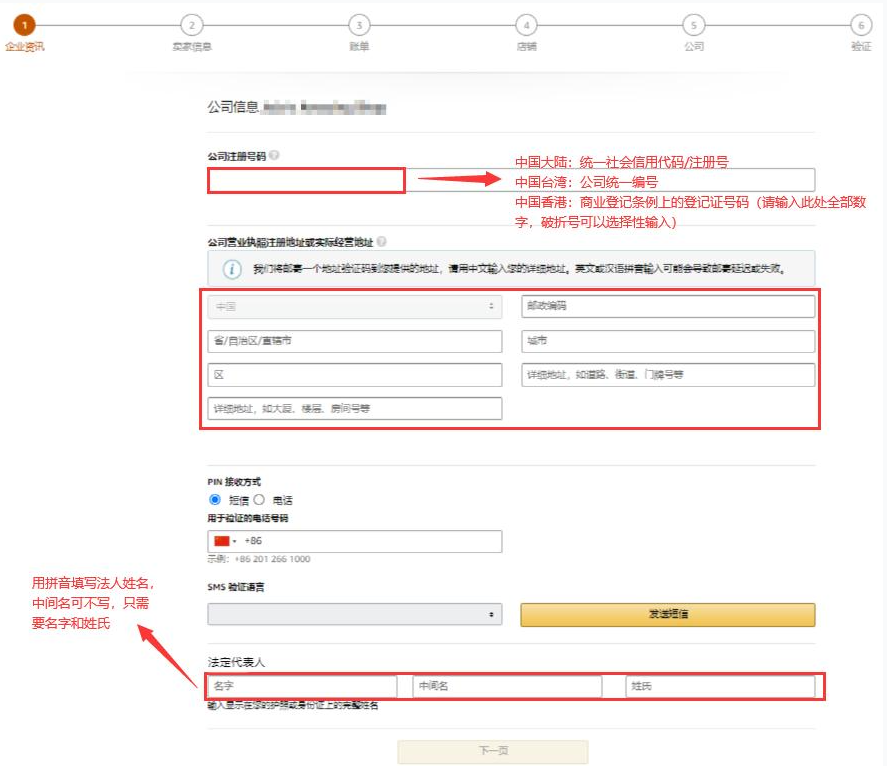The width and height of the screenshot is (887, 766).
Task: Click the 省/自治区/直辖市 field
Action: (x=355, y=341)
